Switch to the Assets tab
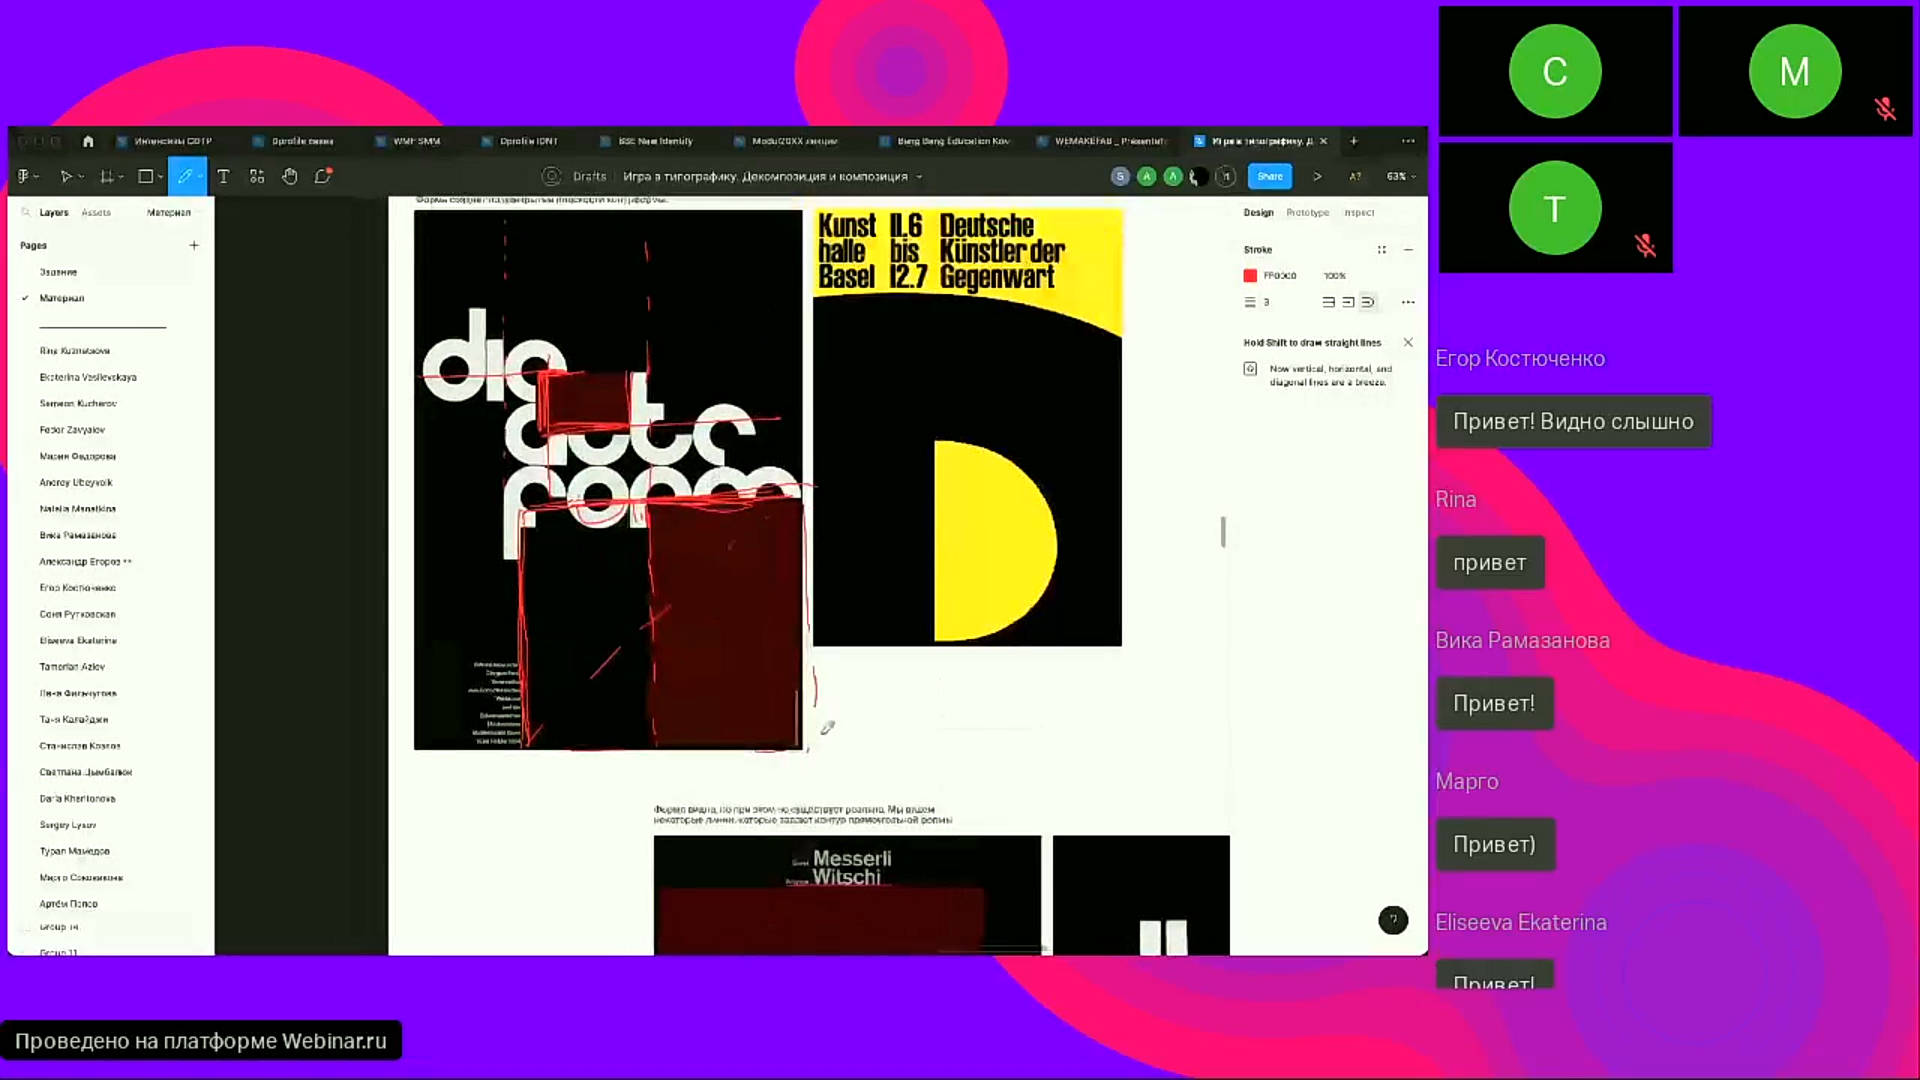The height and width of the screenshot is (1080, 1920). [x=96, y=213]
